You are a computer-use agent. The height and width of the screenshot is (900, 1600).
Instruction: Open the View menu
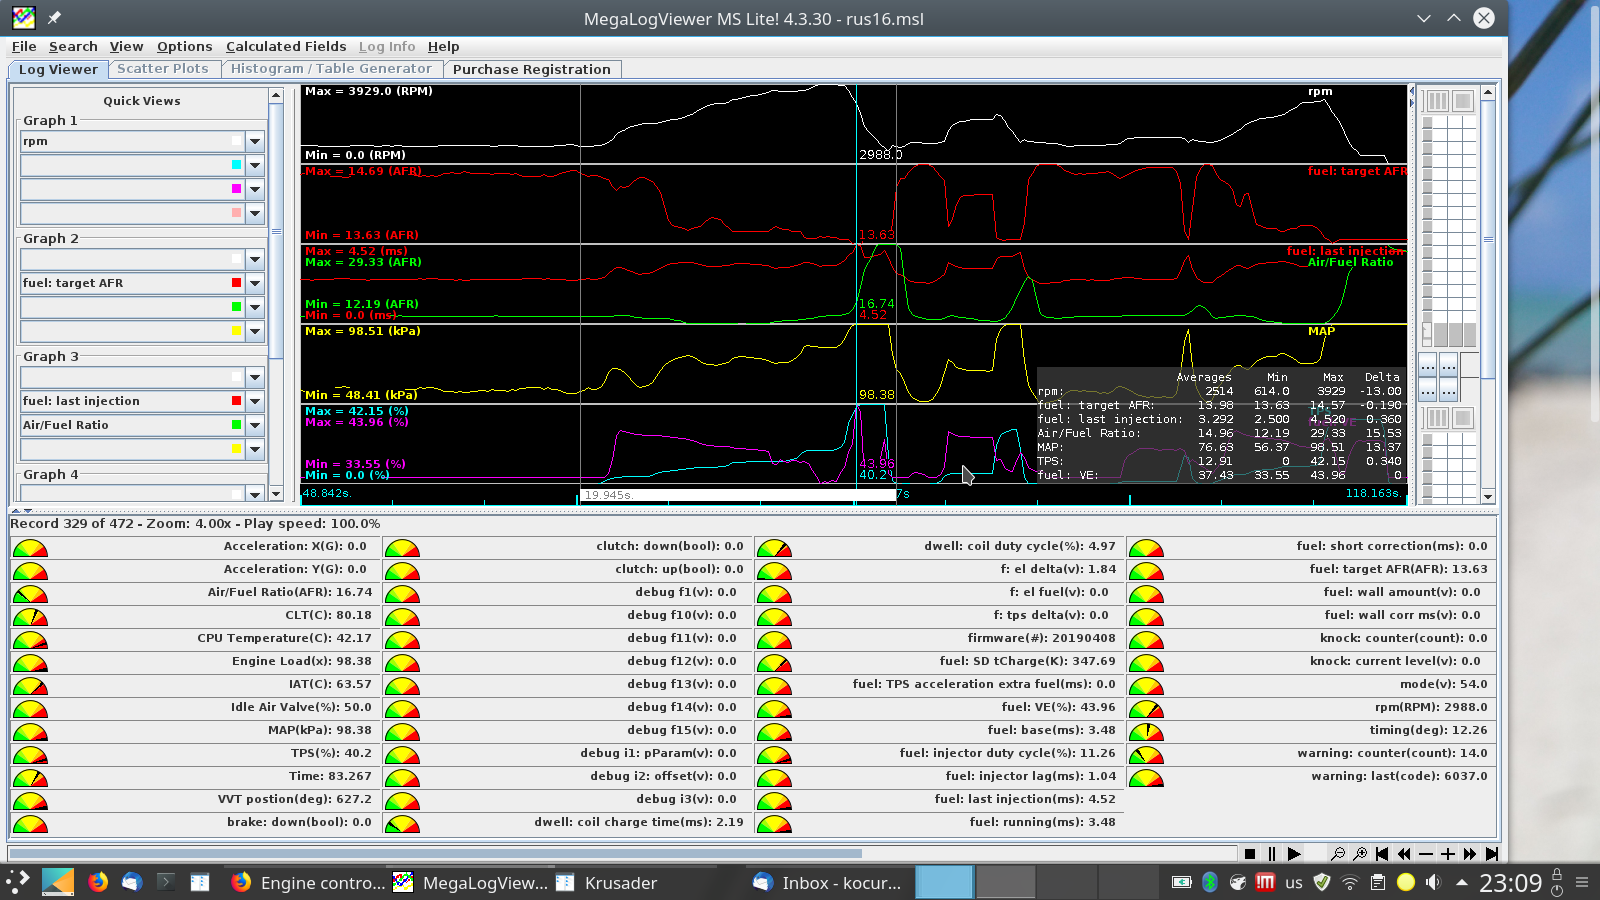tap(126, 46)
